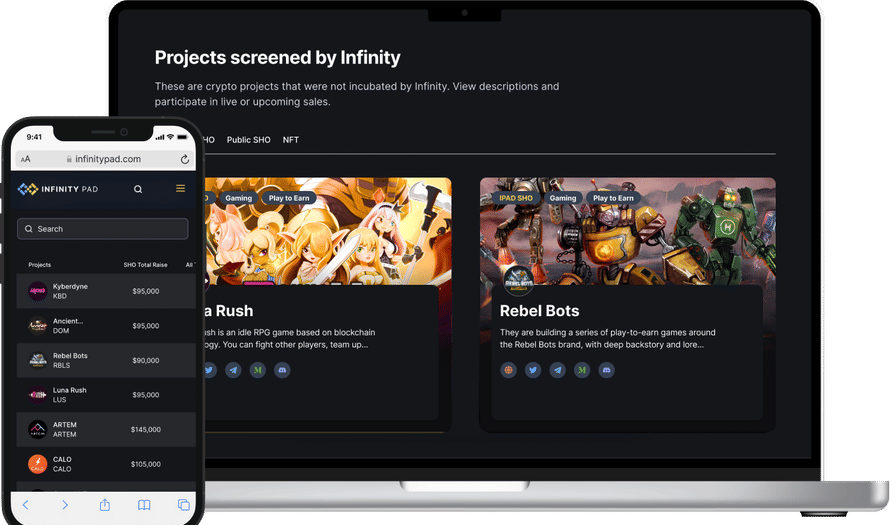Open Safari text size aA control
This screenshot has height=525, width=890.
click(x=26, y=159)
